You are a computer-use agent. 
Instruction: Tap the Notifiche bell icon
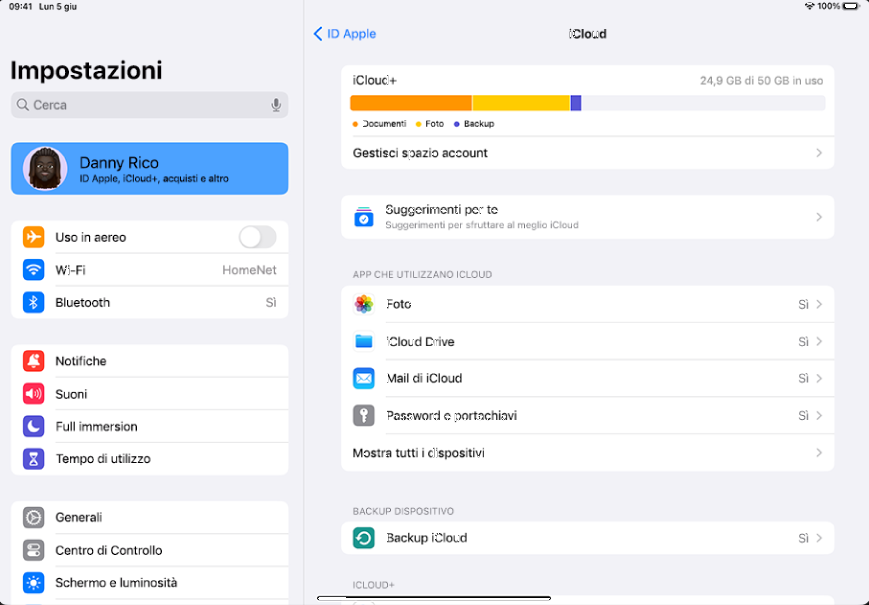tap(34, 361)
